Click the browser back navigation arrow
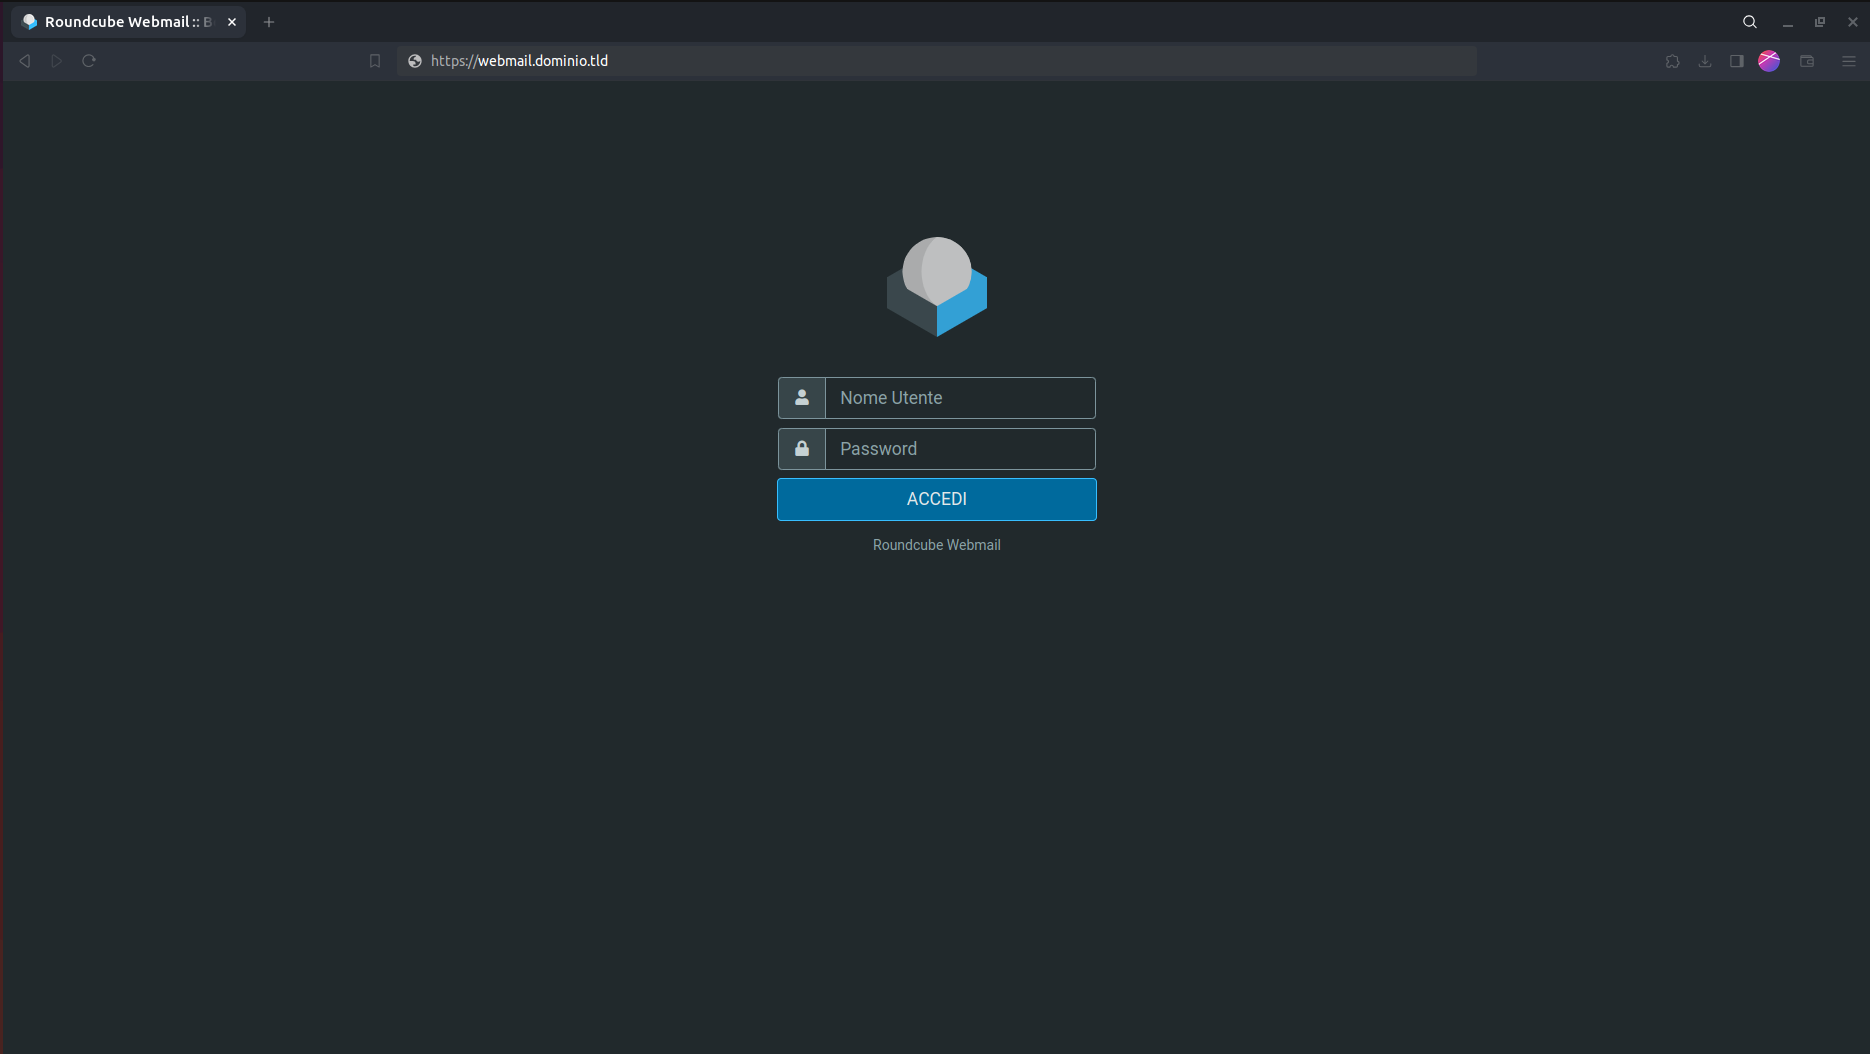 24,61
